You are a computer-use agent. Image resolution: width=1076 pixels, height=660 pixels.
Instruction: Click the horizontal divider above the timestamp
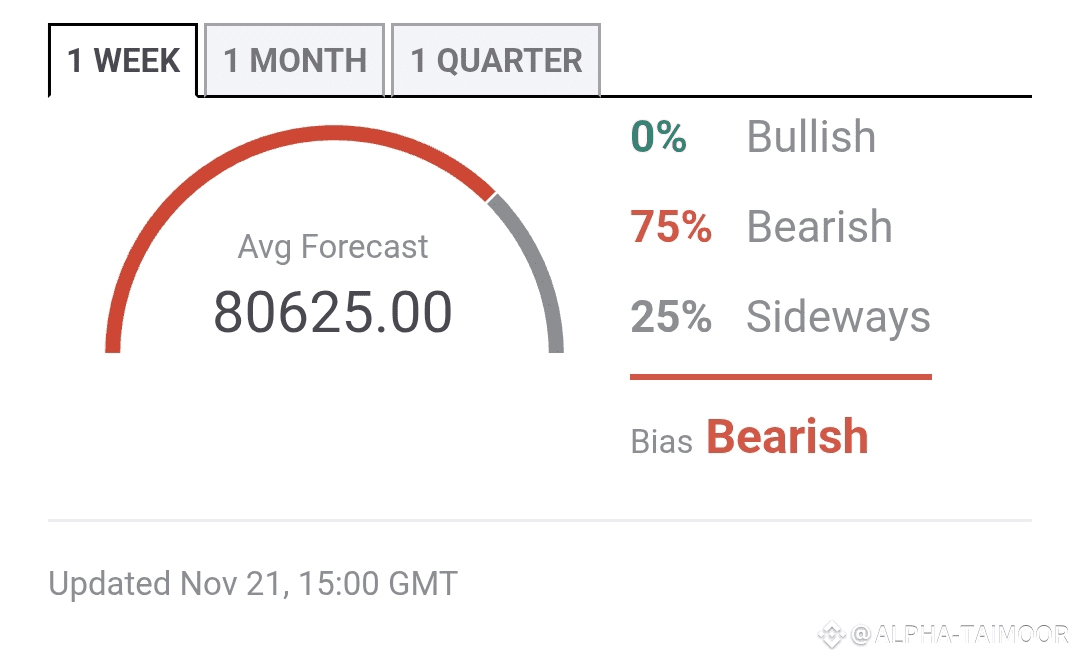pos(539,521)
